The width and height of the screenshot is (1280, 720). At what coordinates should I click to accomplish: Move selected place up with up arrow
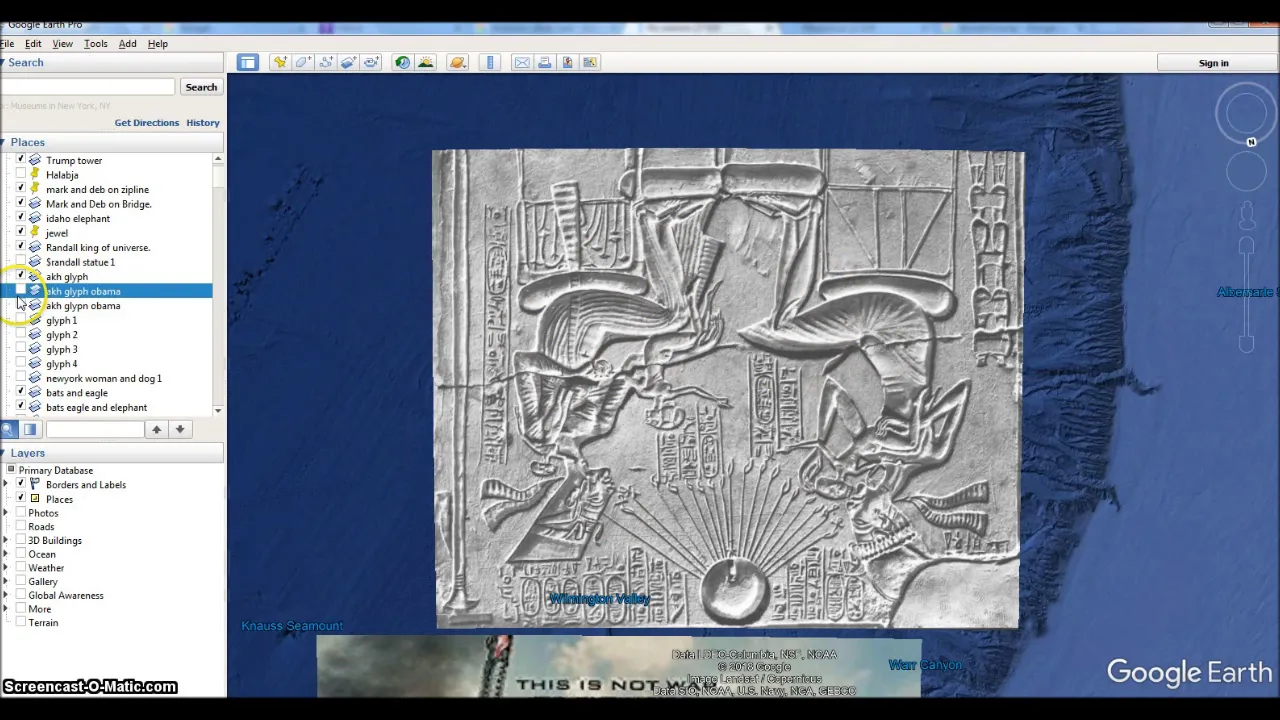coord(156,429)
